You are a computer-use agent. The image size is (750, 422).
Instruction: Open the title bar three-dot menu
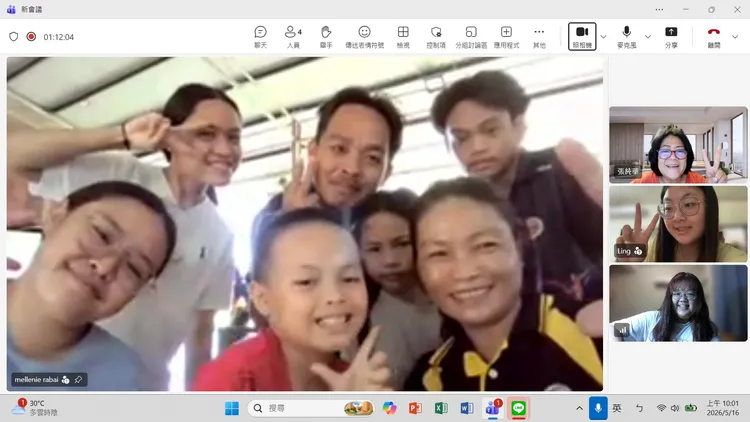[659, 10]
